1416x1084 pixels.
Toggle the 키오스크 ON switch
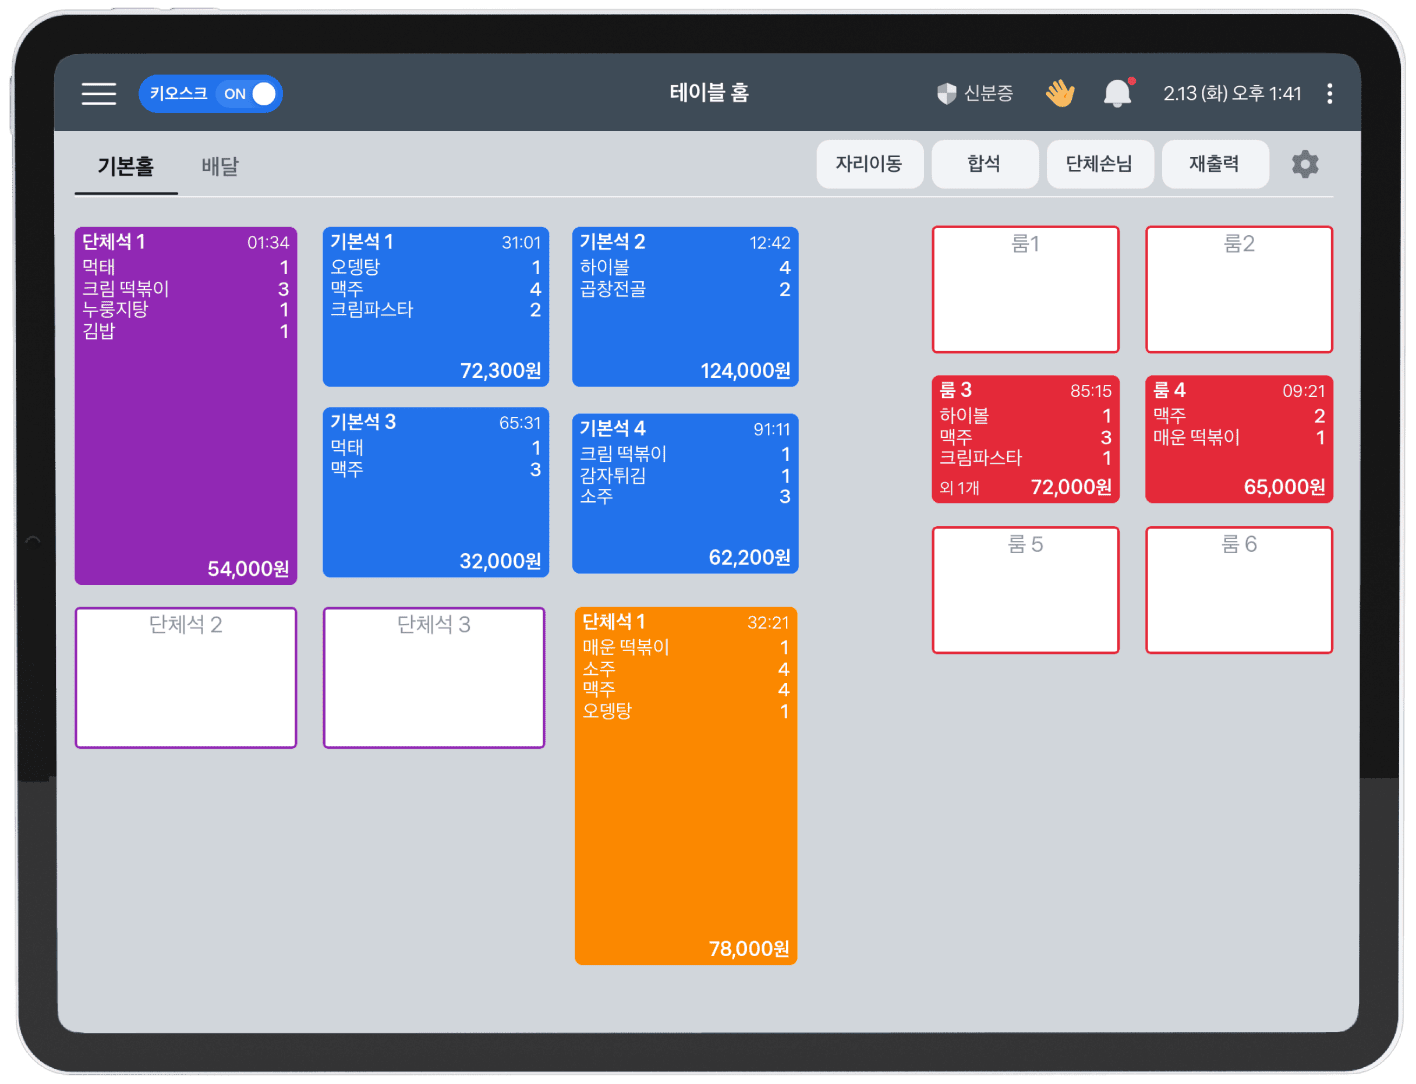point(250,94)
